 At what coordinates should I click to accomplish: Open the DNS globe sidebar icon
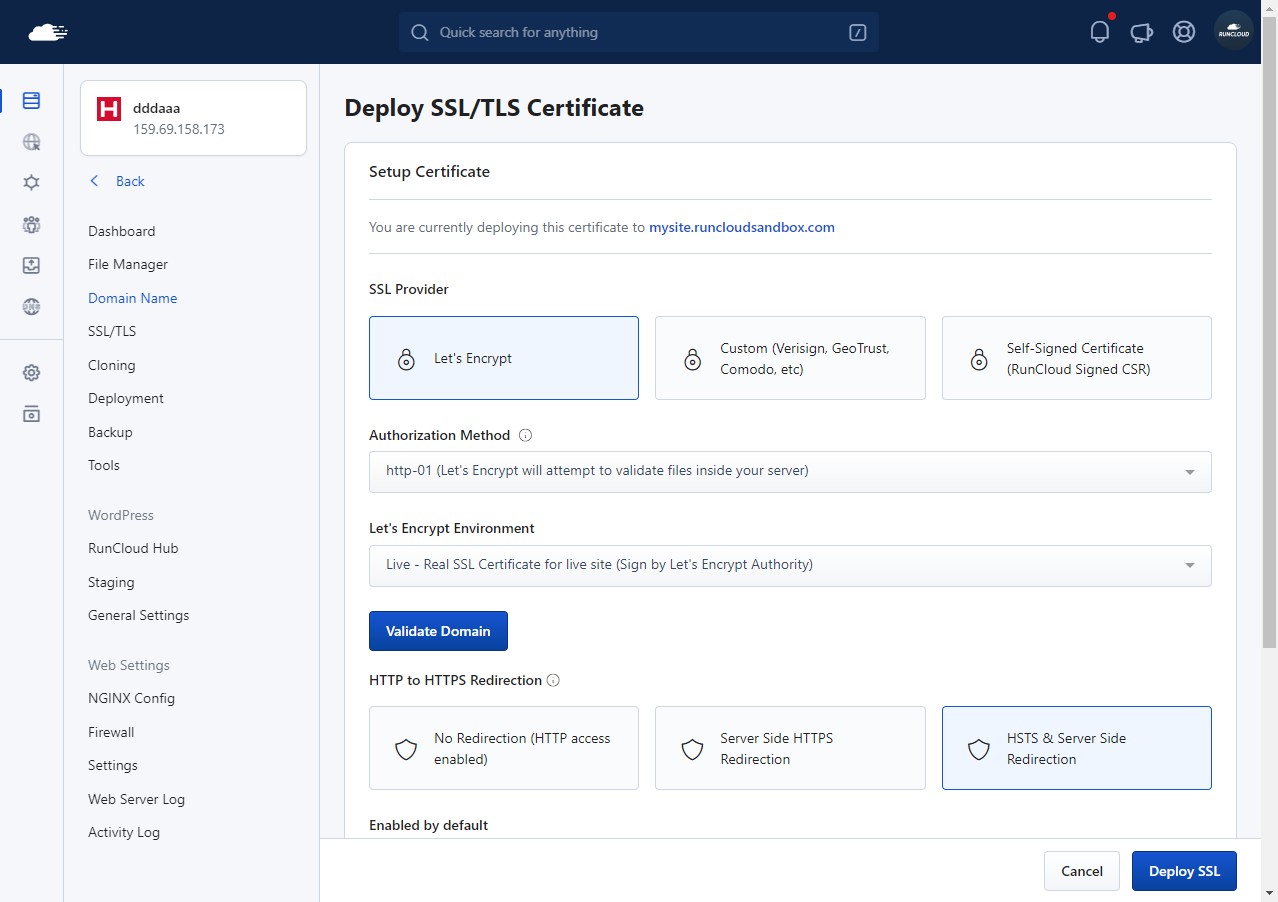pyautogui.click(x=31, y=306)
